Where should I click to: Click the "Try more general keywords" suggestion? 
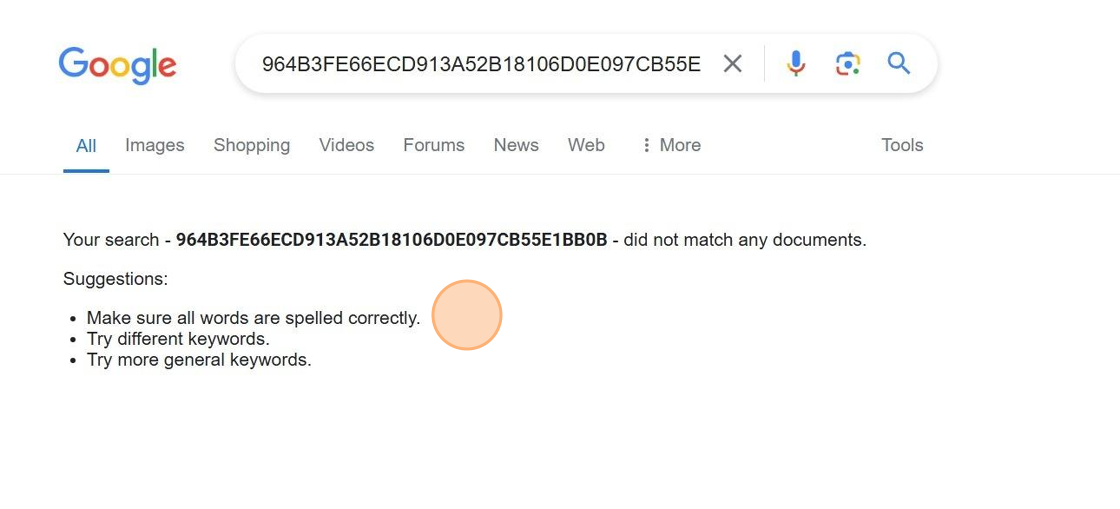click(199, 360)
